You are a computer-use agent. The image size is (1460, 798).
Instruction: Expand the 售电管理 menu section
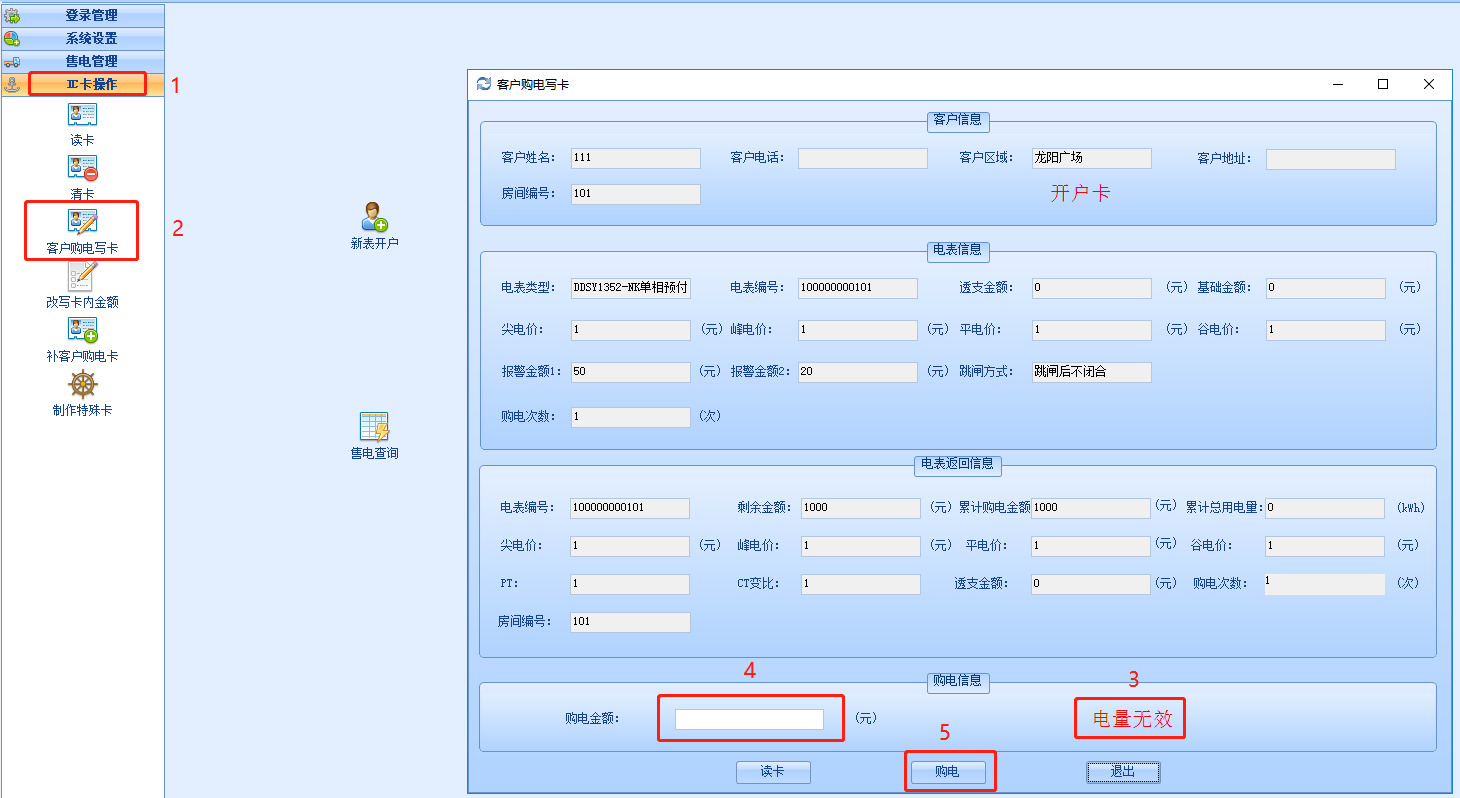tap(91, 61)
